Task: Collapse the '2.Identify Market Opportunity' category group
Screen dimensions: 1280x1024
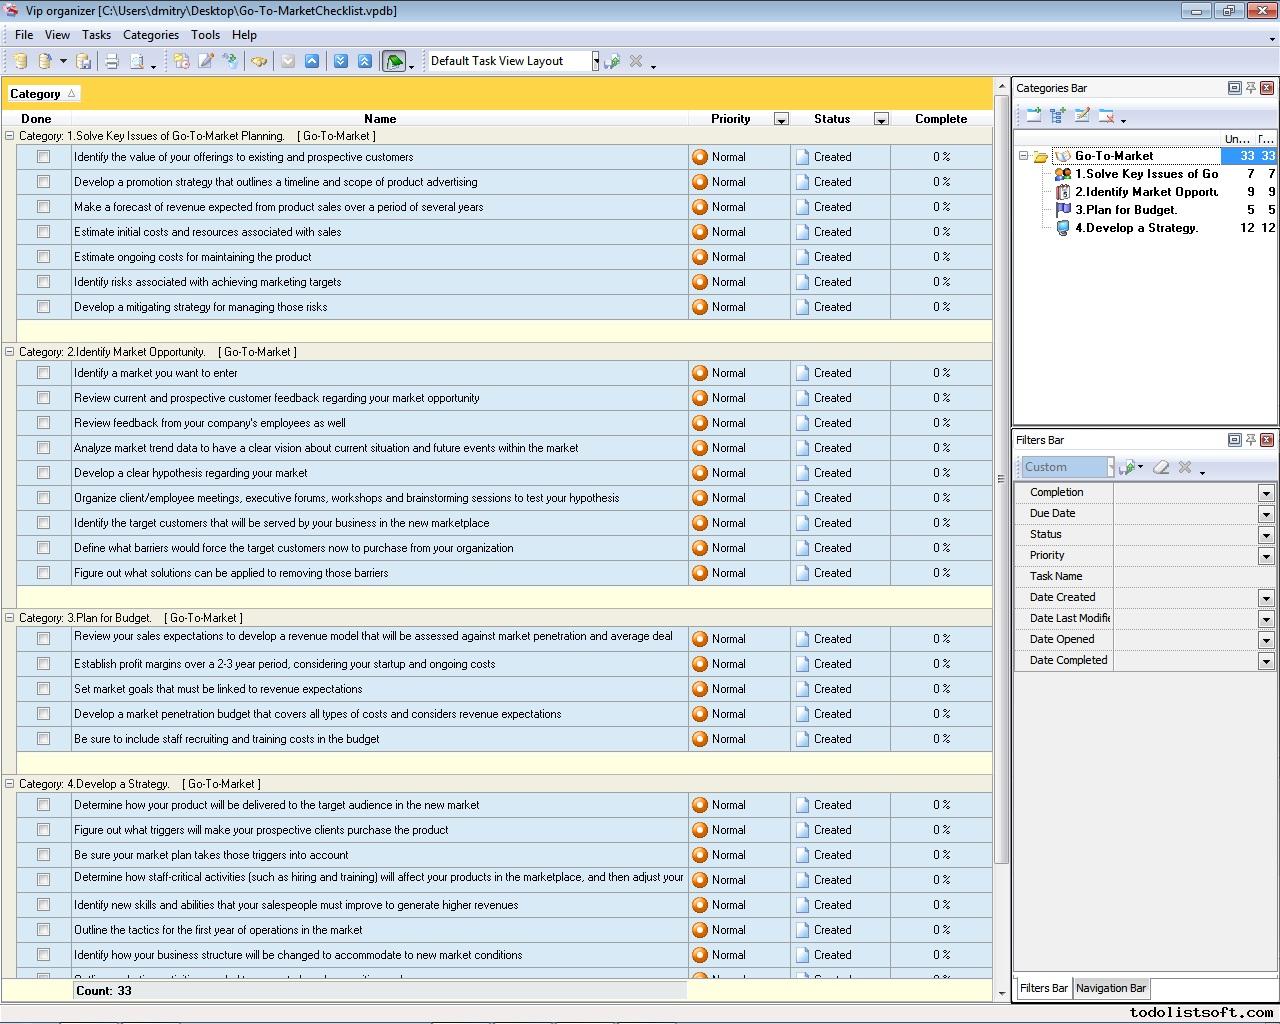Action: [10, 352]
